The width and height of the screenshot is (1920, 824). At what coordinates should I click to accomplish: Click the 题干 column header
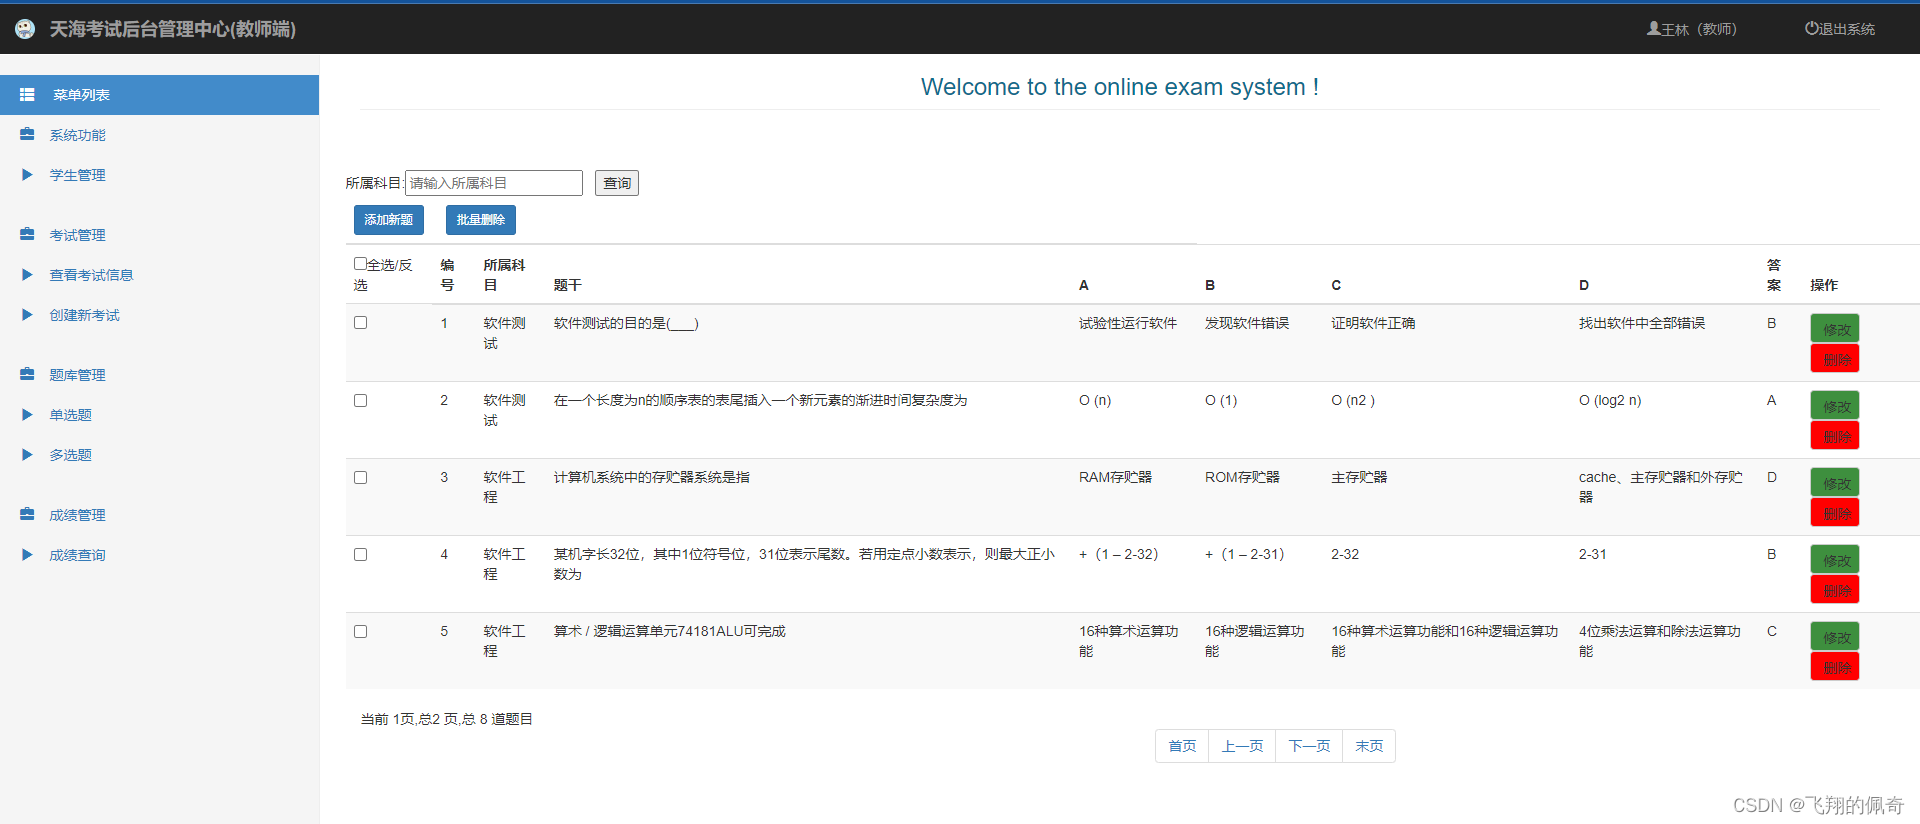pos(567,285)
